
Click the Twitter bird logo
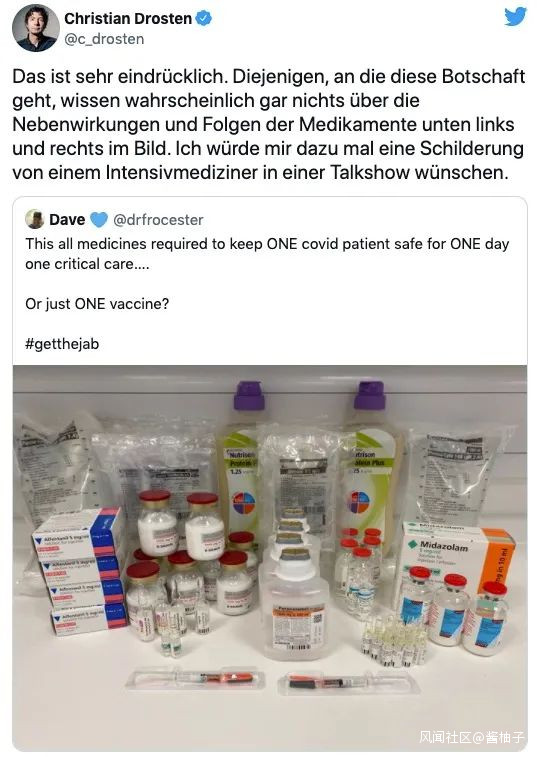click(515, 17)
